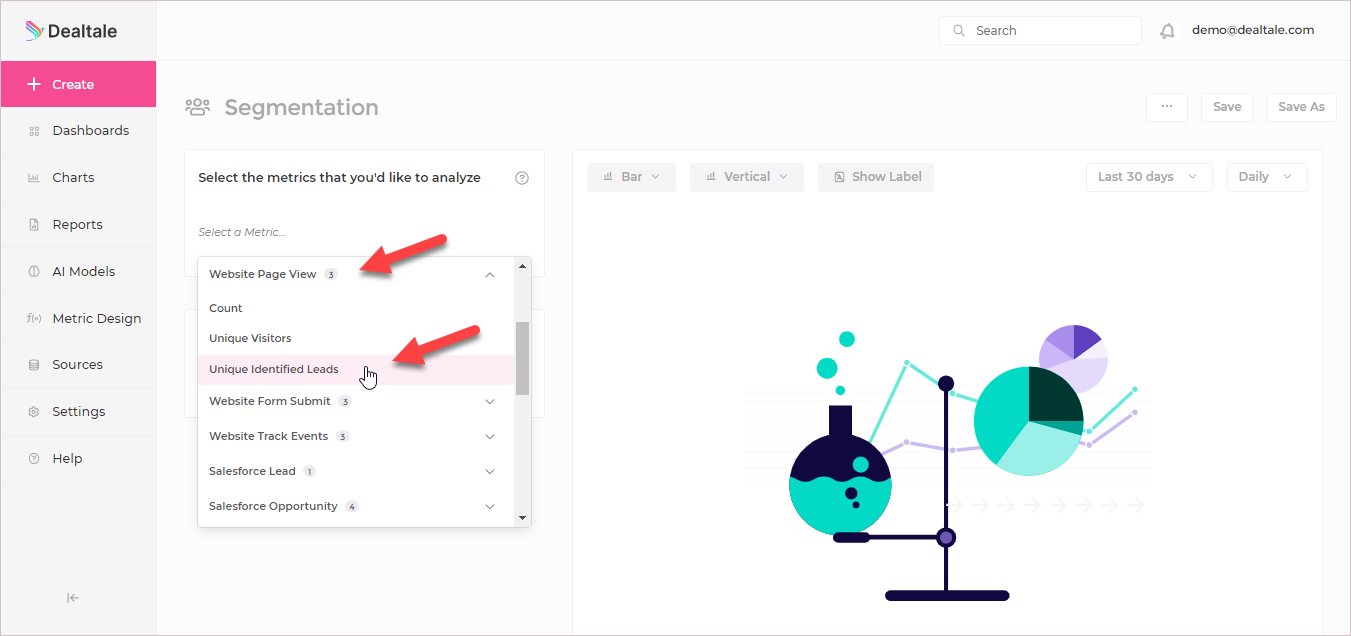Open the three-dots more options button

coord(1167,107)
